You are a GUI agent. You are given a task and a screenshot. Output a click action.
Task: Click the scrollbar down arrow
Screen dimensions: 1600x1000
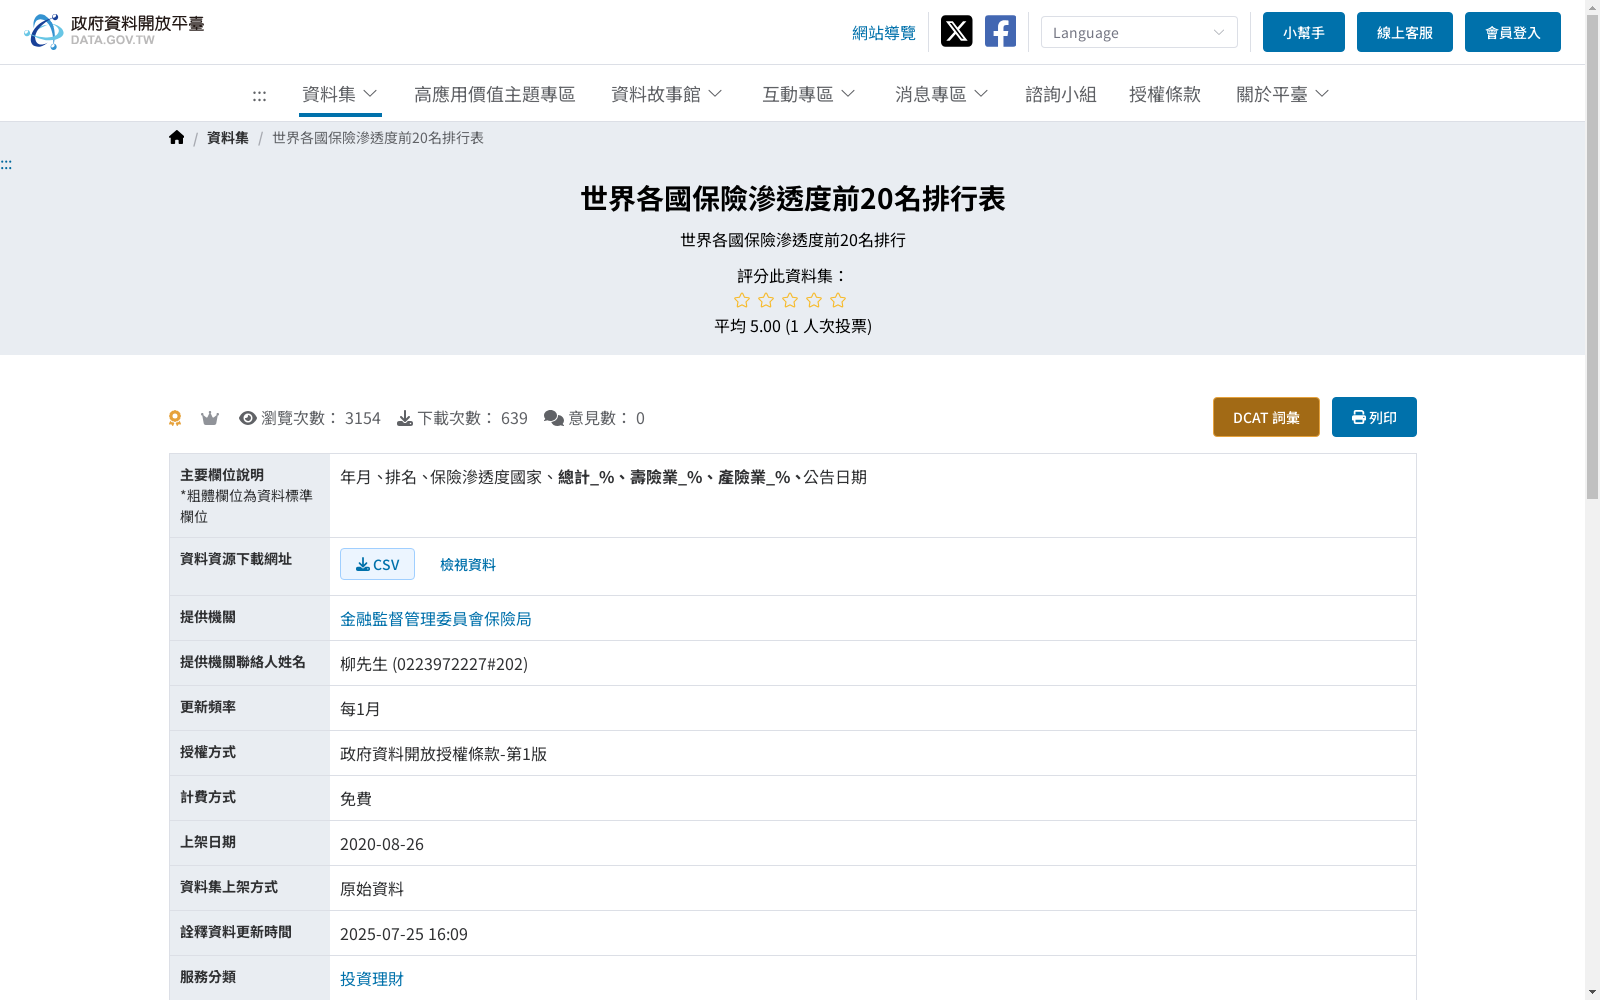click(x=1593, y=992)
